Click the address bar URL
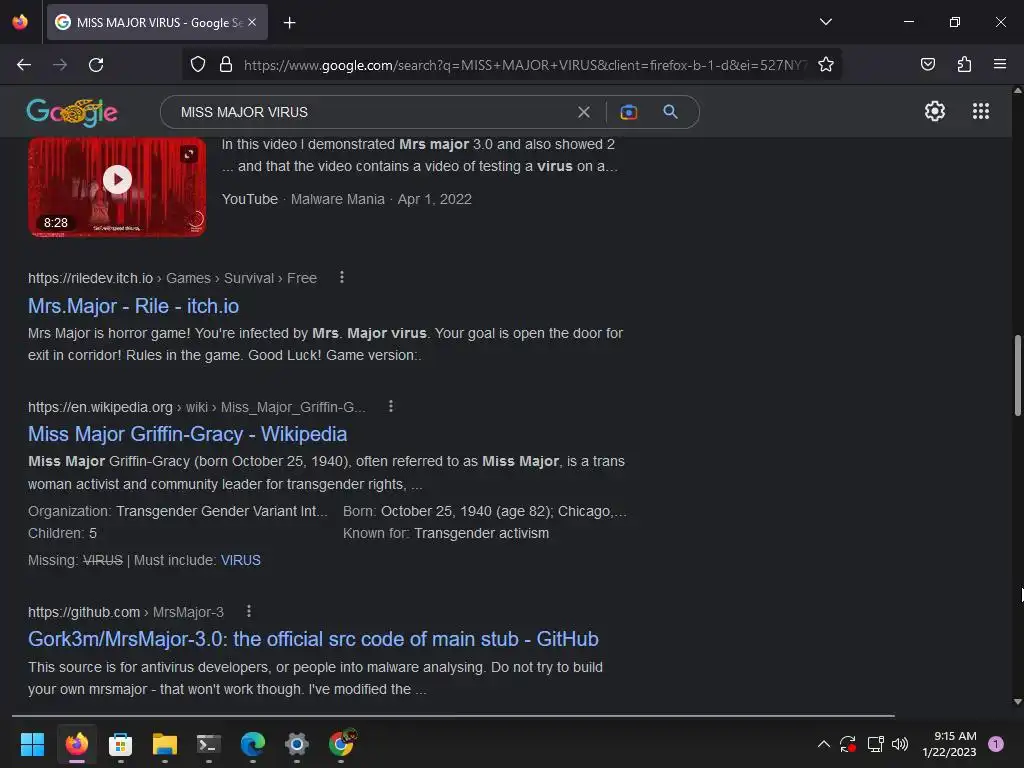This screenshot has height=768, width=1024. pyautogui.click(x=526, y=65)
